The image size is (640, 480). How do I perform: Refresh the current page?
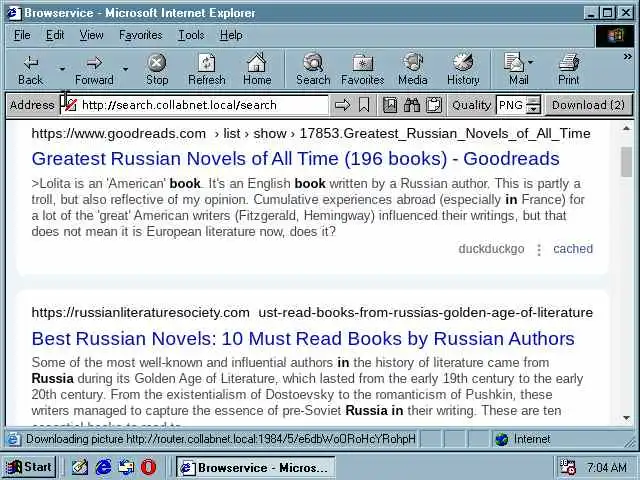tap(207, 70)
